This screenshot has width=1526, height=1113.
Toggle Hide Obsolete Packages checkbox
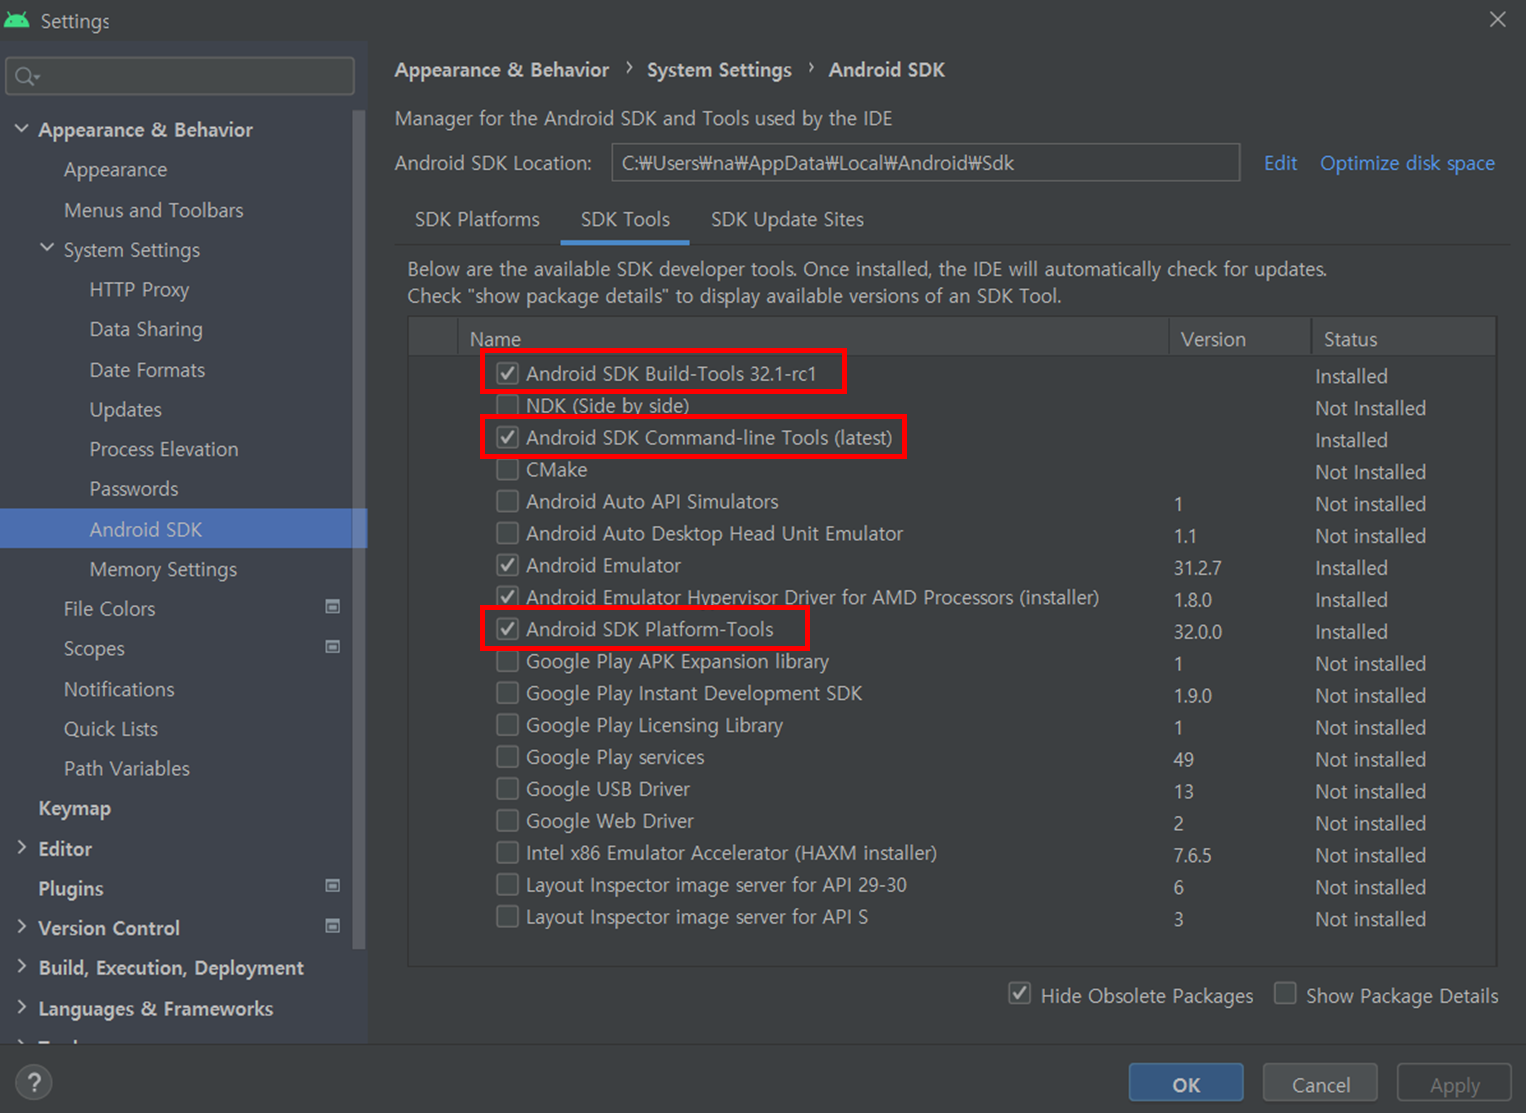1019,994
